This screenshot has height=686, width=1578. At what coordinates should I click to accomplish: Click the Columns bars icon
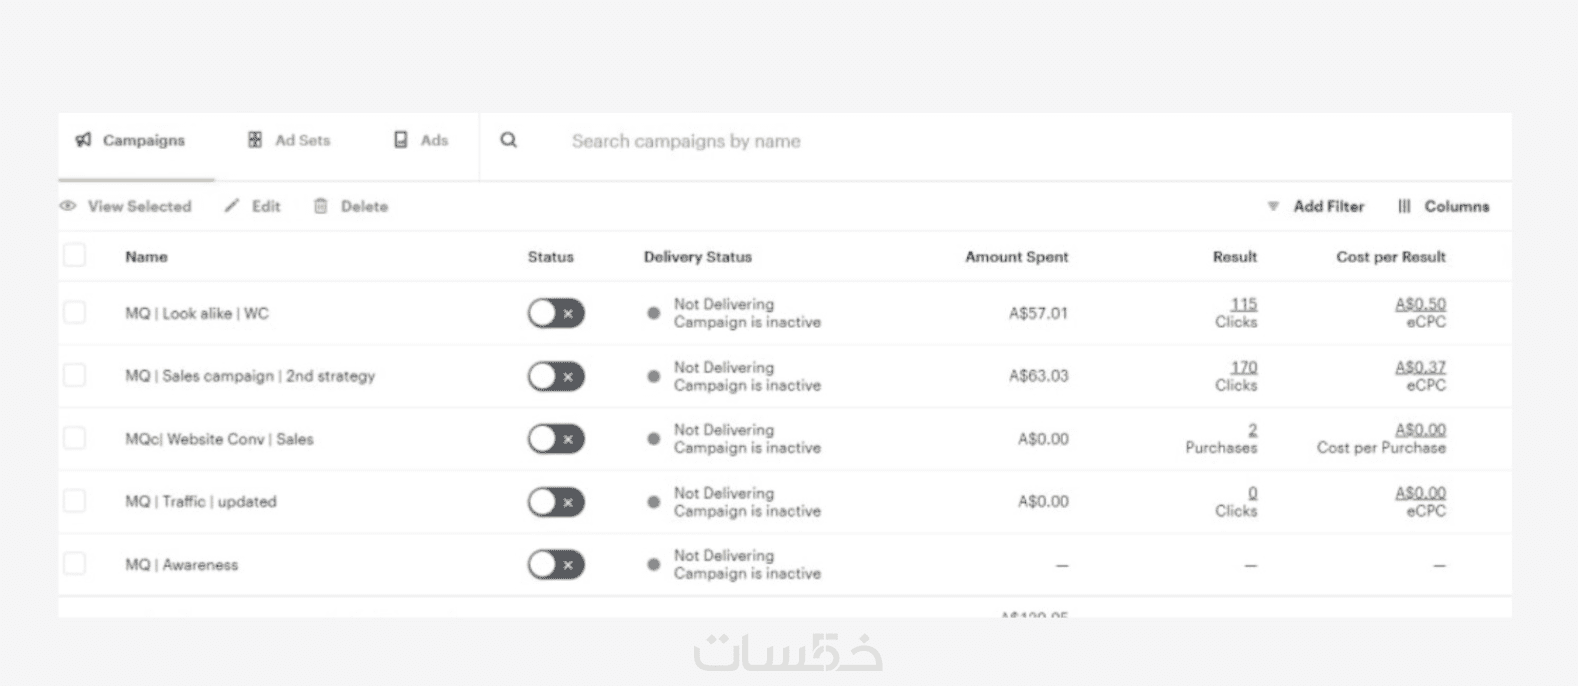(1404, 206)
